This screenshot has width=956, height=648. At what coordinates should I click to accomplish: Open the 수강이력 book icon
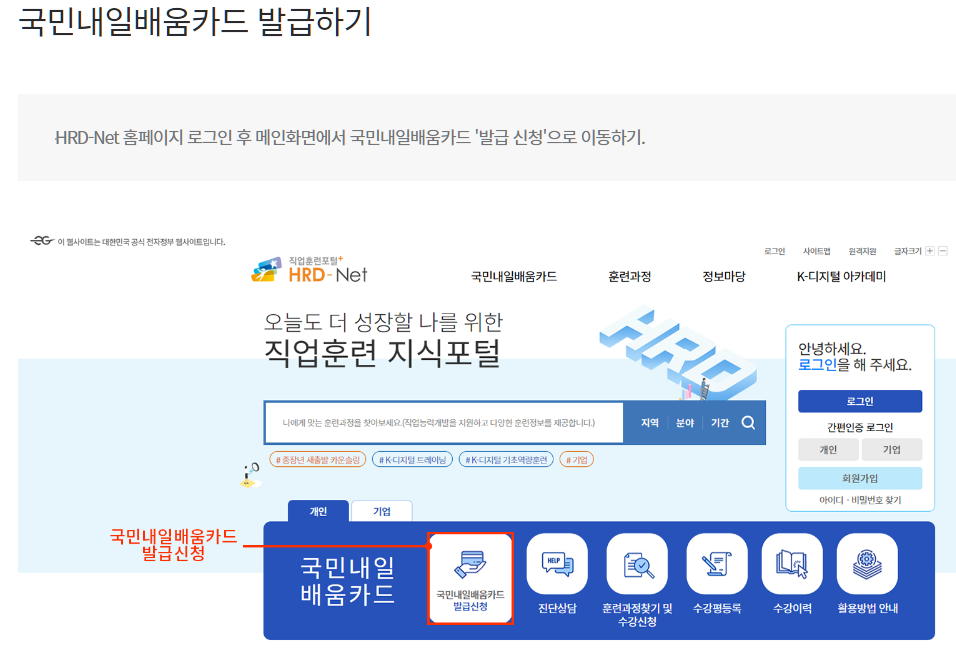[x=792, y=564]
